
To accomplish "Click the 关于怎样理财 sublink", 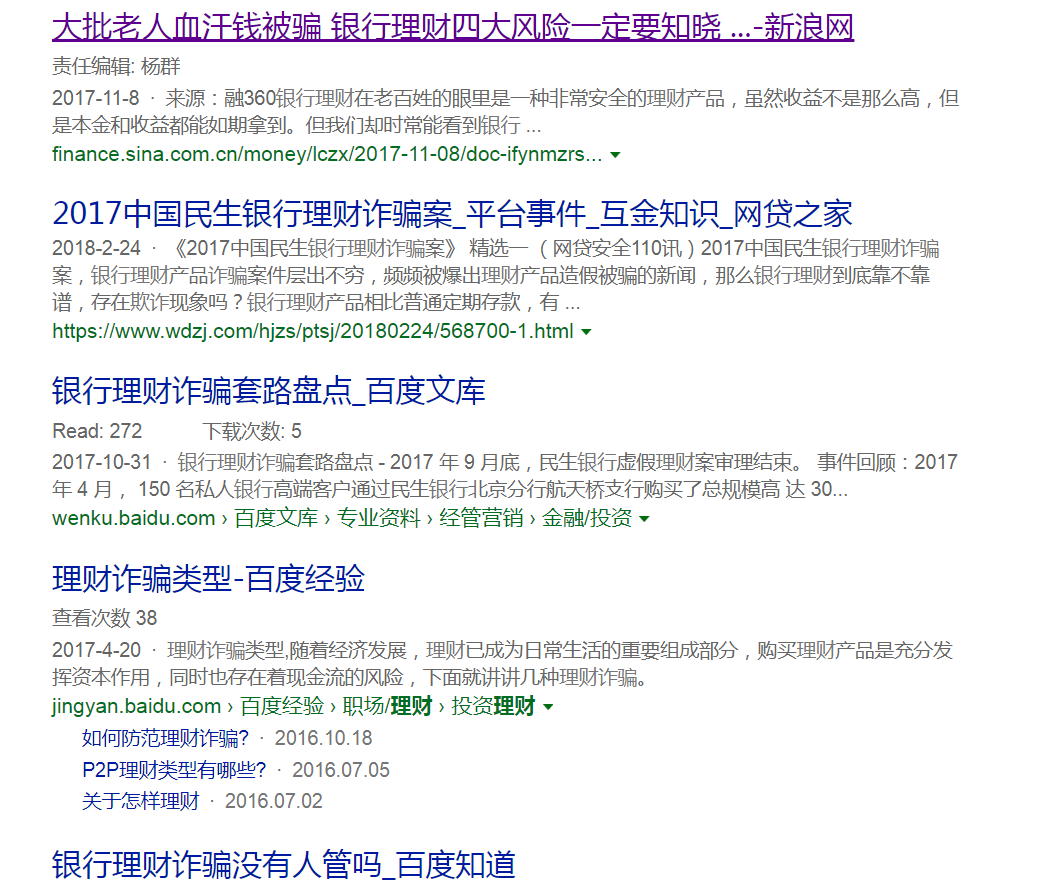I will click(x=140, y=801).
